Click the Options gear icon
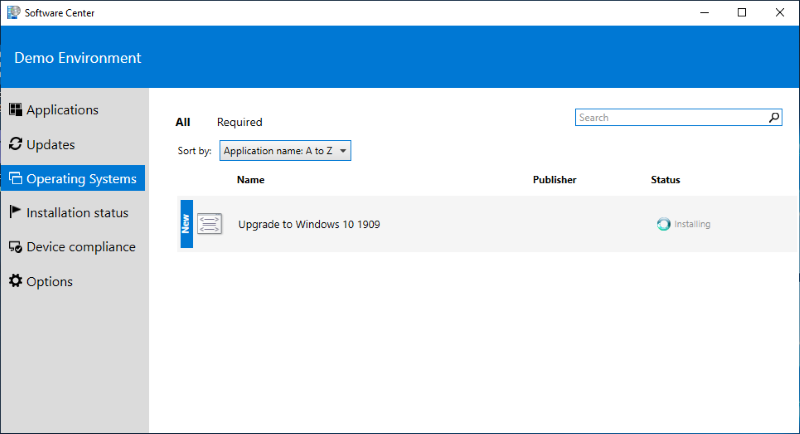 (16, 281)
